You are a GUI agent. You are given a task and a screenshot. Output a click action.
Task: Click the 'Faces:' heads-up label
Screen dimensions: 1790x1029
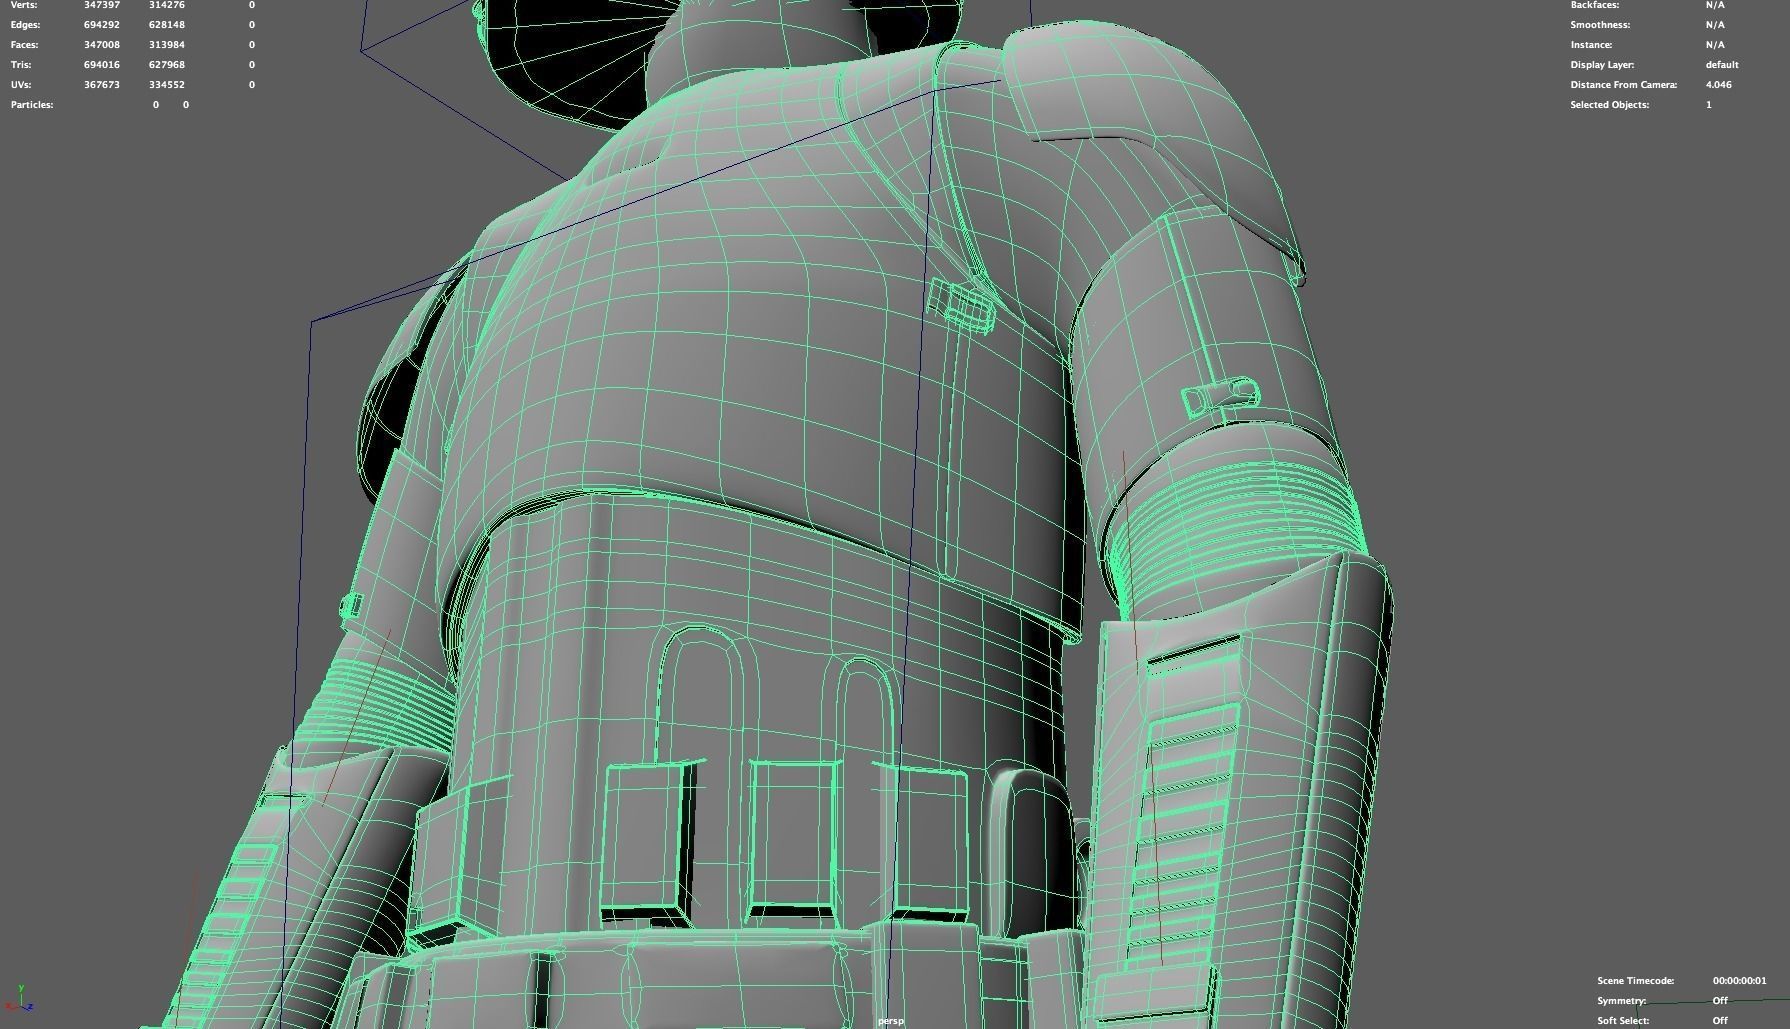(x=26, y=45)
